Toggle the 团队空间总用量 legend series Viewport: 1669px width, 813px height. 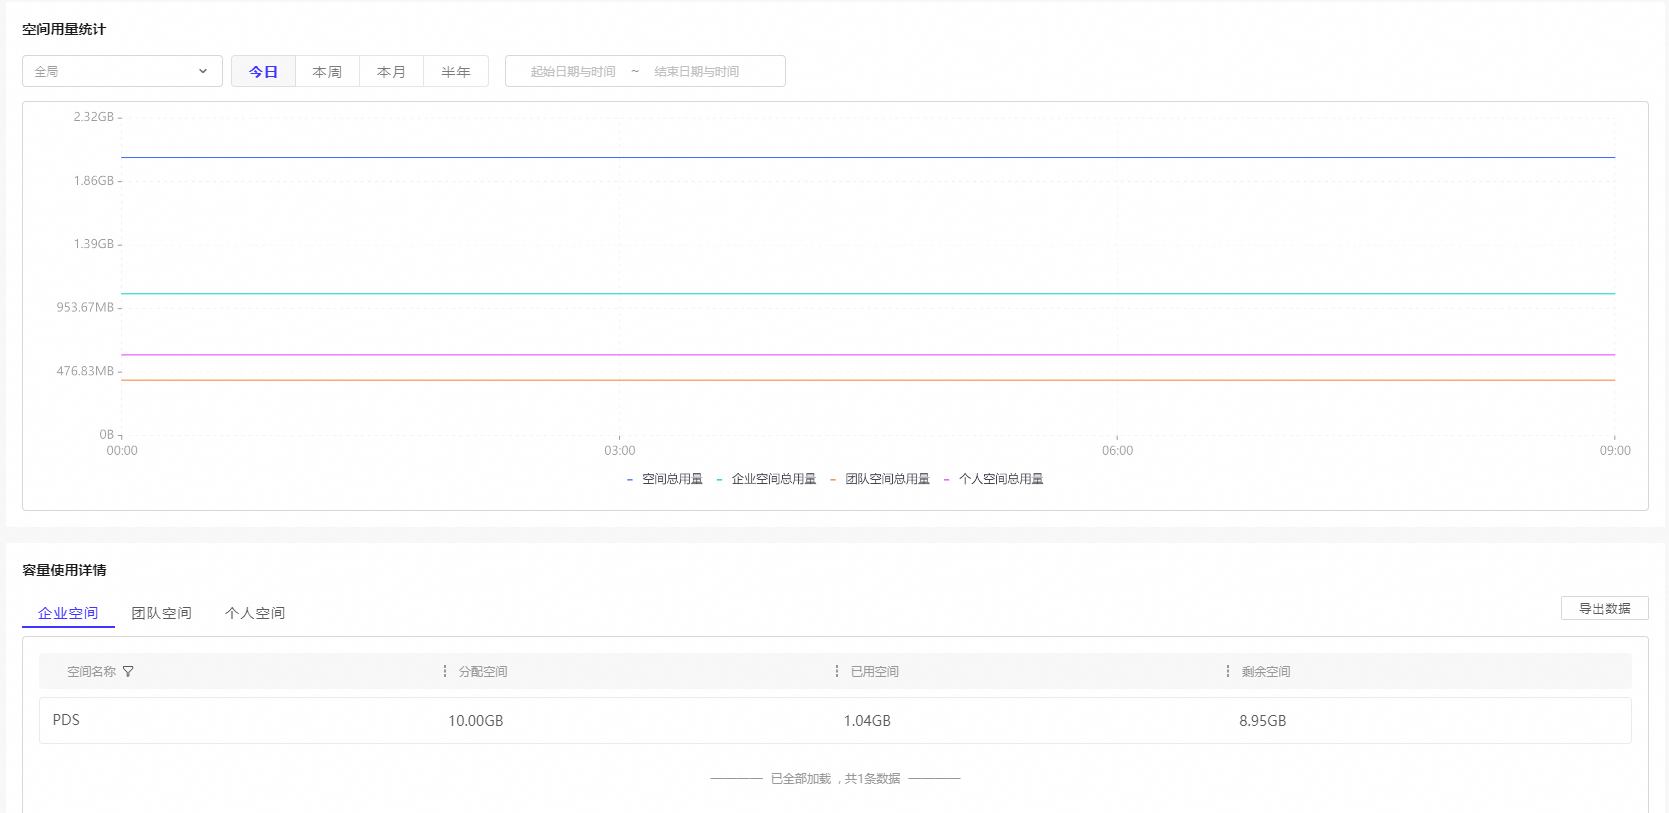pos(880,479)
